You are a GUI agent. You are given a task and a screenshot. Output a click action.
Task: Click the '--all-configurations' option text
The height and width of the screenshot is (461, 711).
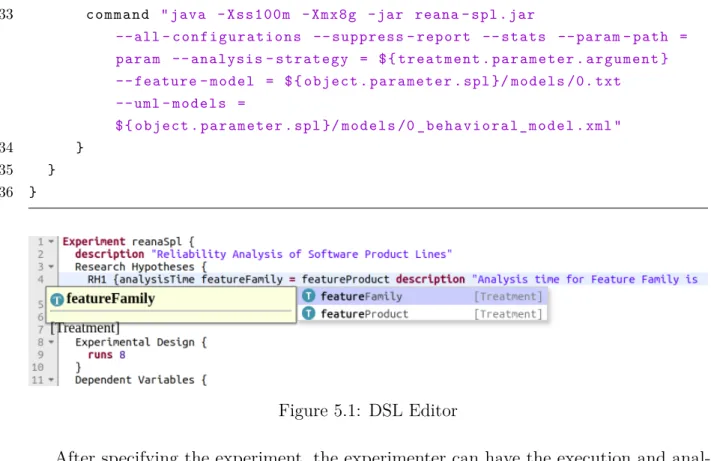(x=208, y=37)
